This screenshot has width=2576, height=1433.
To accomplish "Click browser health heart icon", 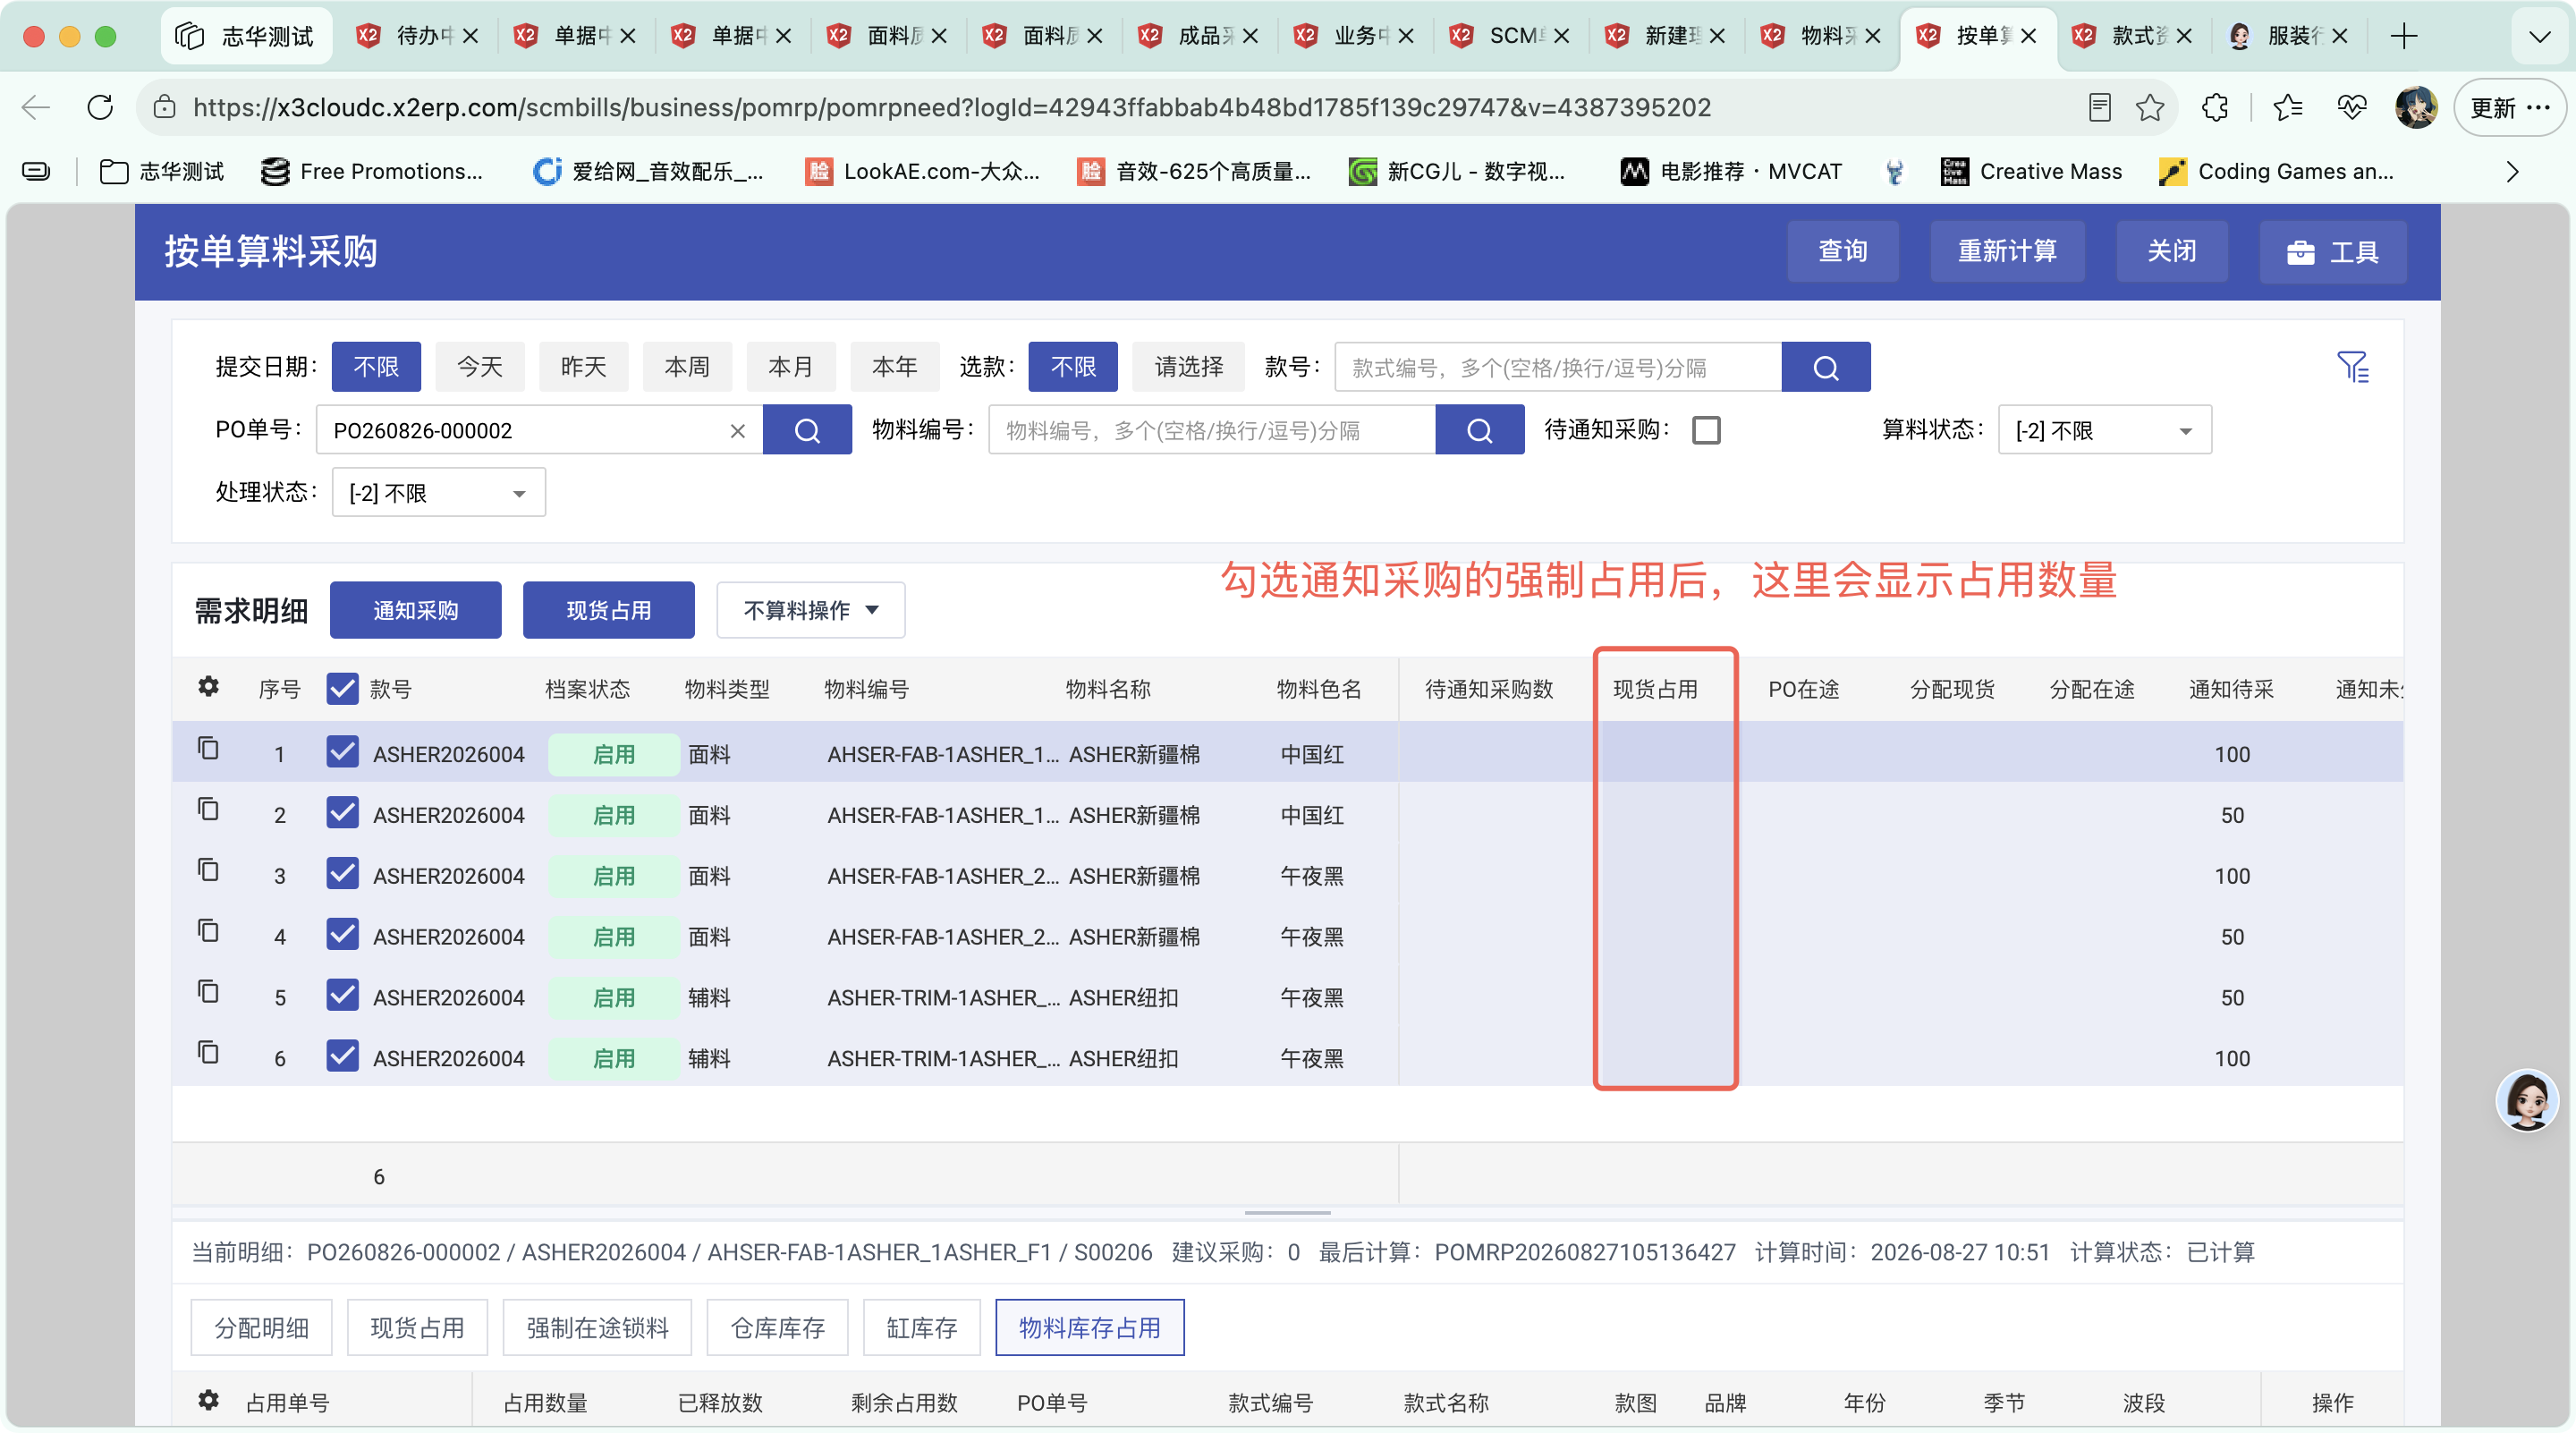I will tap(2351, 107).
